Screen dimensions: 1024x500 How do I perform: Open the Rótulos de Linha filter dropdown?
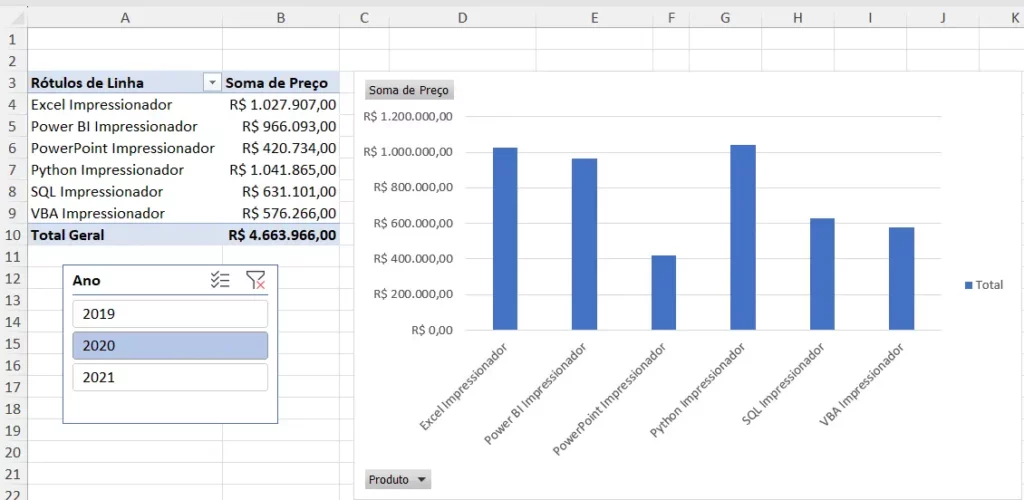[212, 83]
